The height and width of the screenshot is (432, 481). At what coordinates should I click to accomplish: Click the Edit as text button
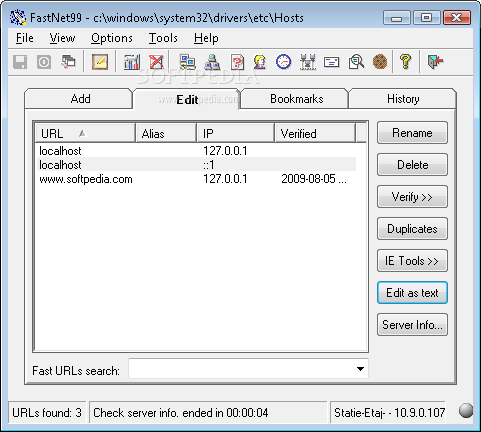(x=412, y=293)
